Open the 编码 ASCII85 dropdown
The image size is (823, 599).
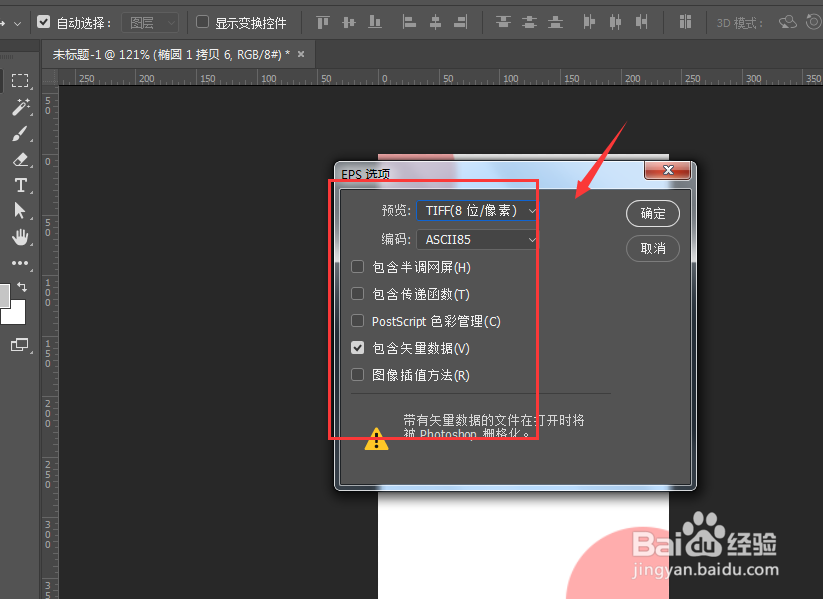coord(477,239)
